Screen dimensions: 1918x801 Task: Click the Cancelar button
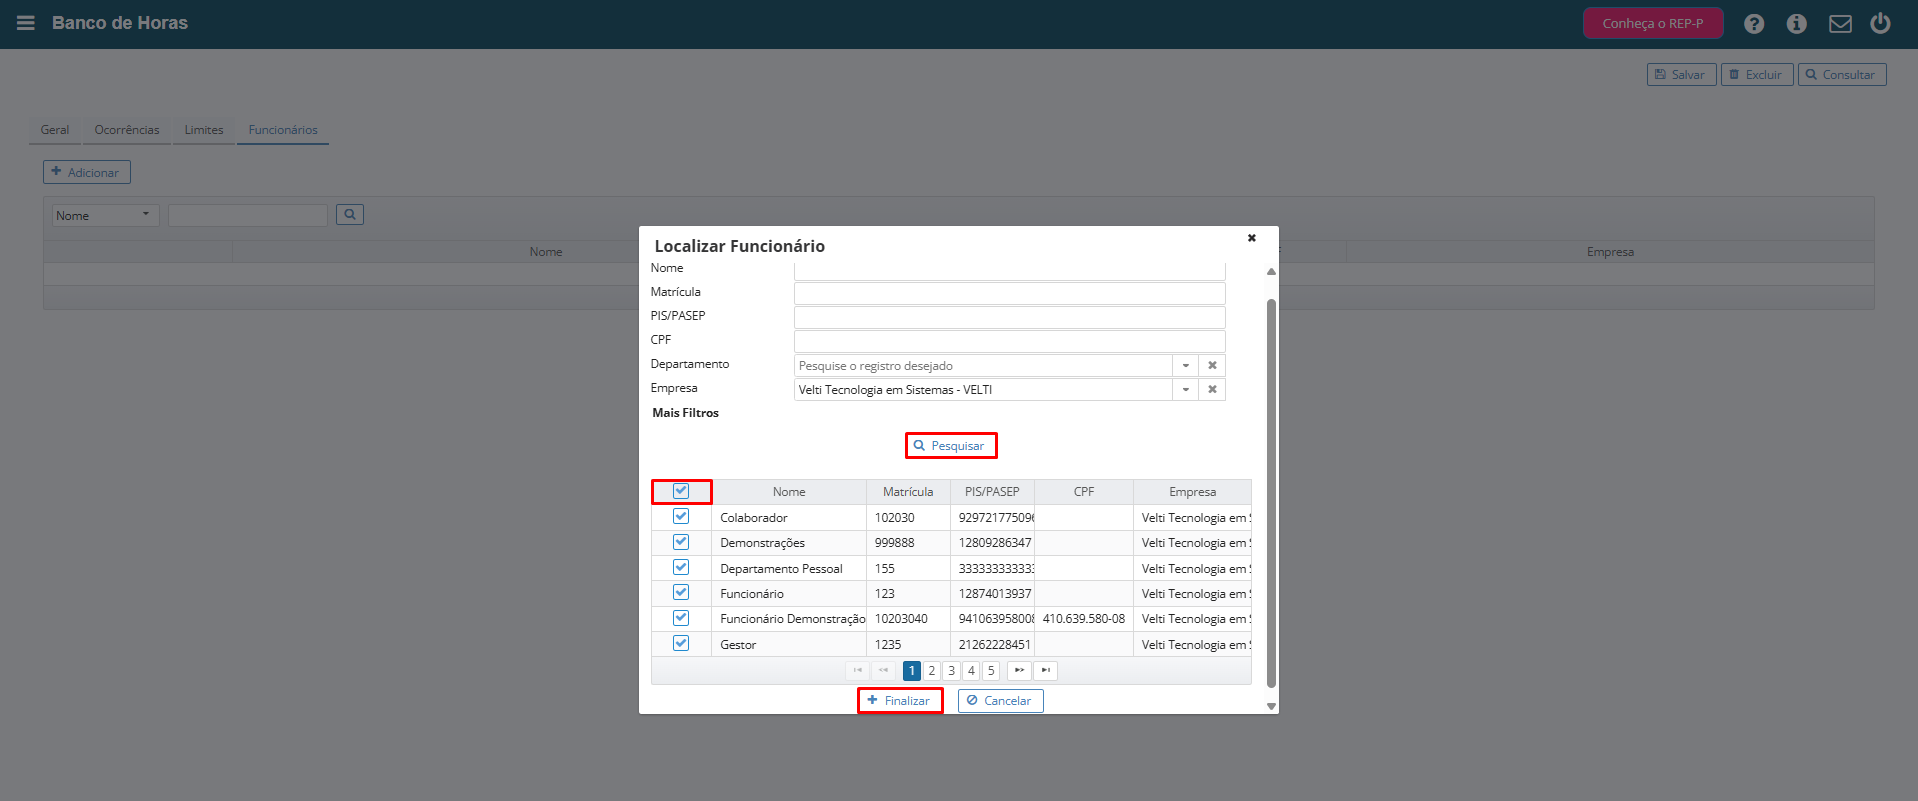click(1000, 701)
